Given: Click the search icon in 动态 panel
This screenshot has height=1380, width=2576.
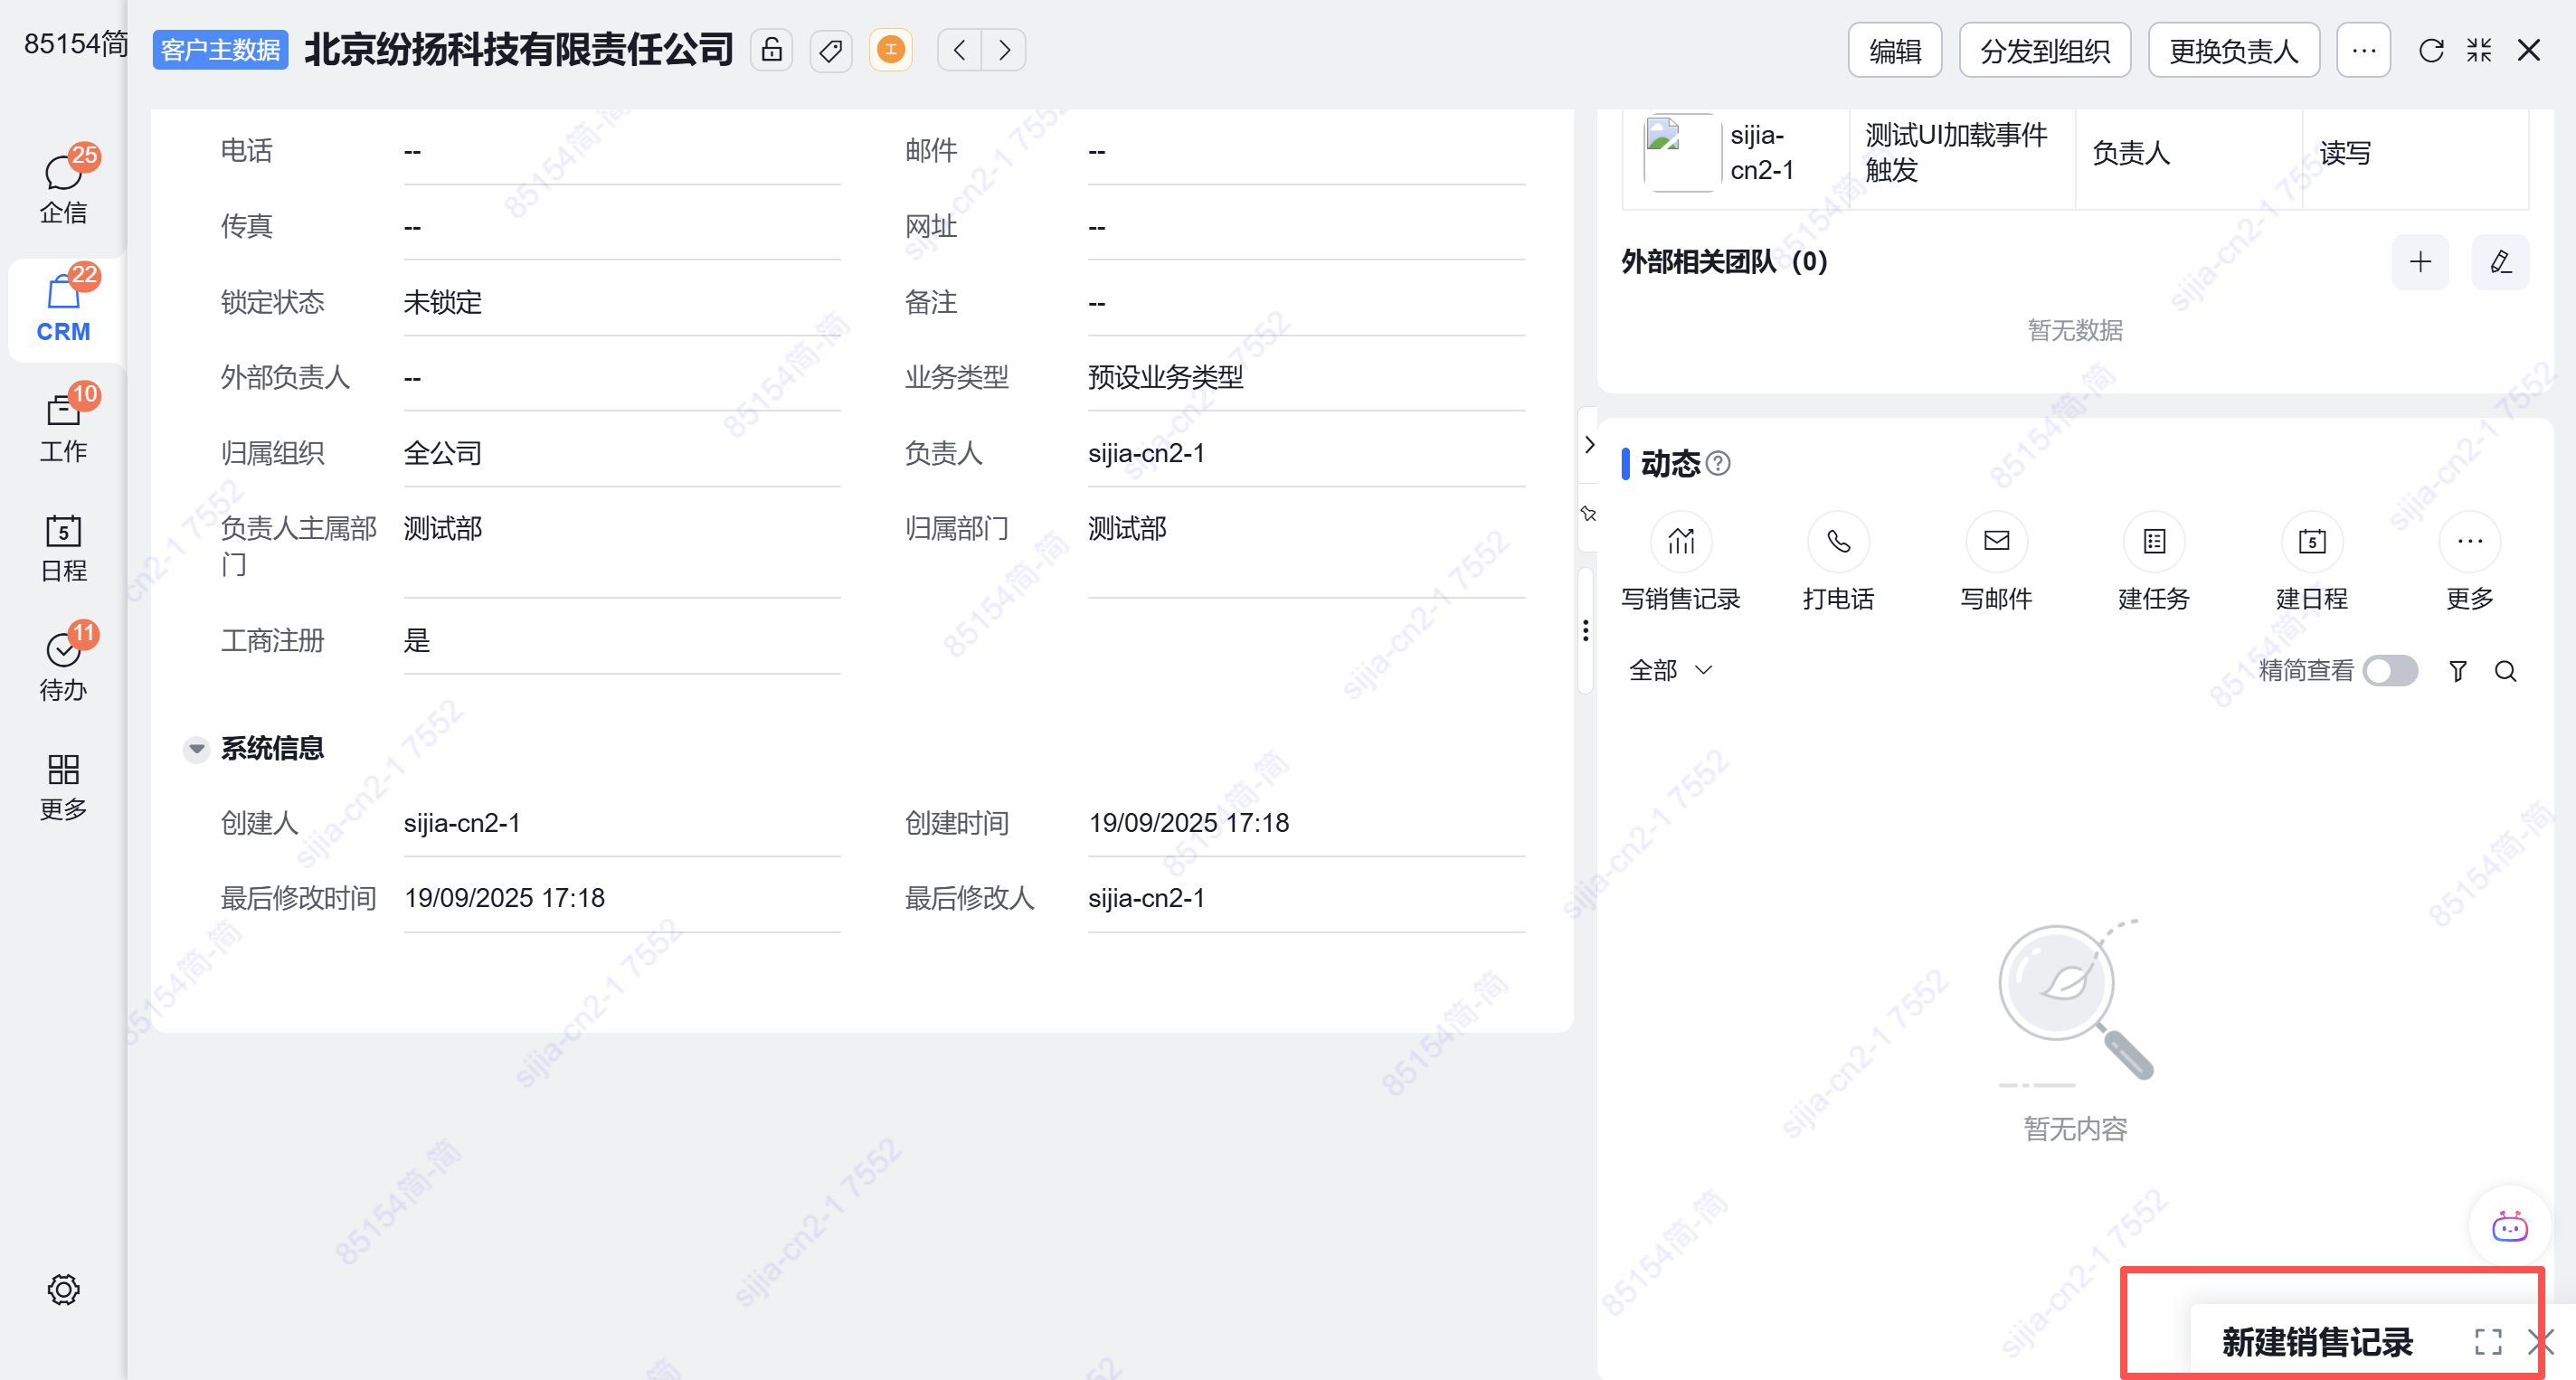Looking at the screenshot, I should pyautogui.click(x=2505, y=671).
